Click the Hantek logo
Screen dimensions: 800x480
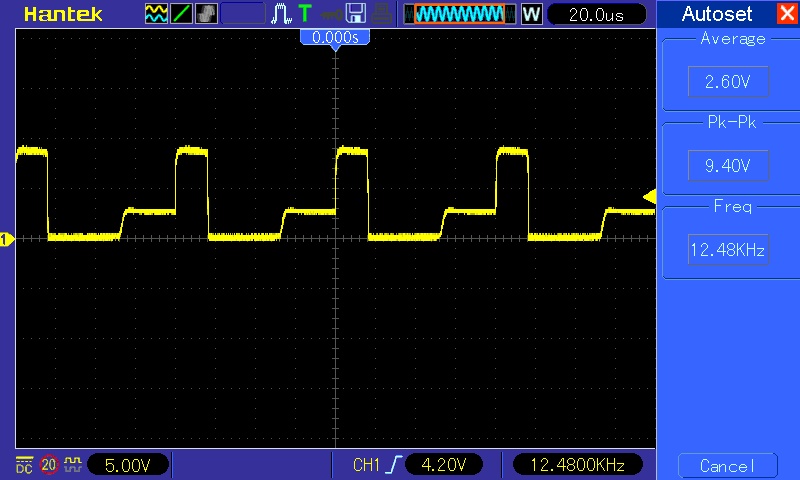coord(63,14)
